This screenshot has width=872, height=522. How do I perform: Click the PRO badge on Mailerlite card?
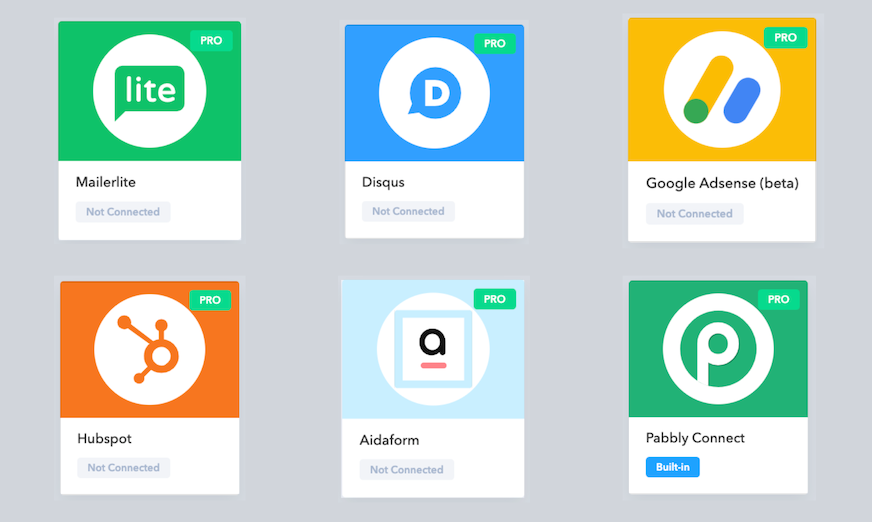[x=211, y=41]
